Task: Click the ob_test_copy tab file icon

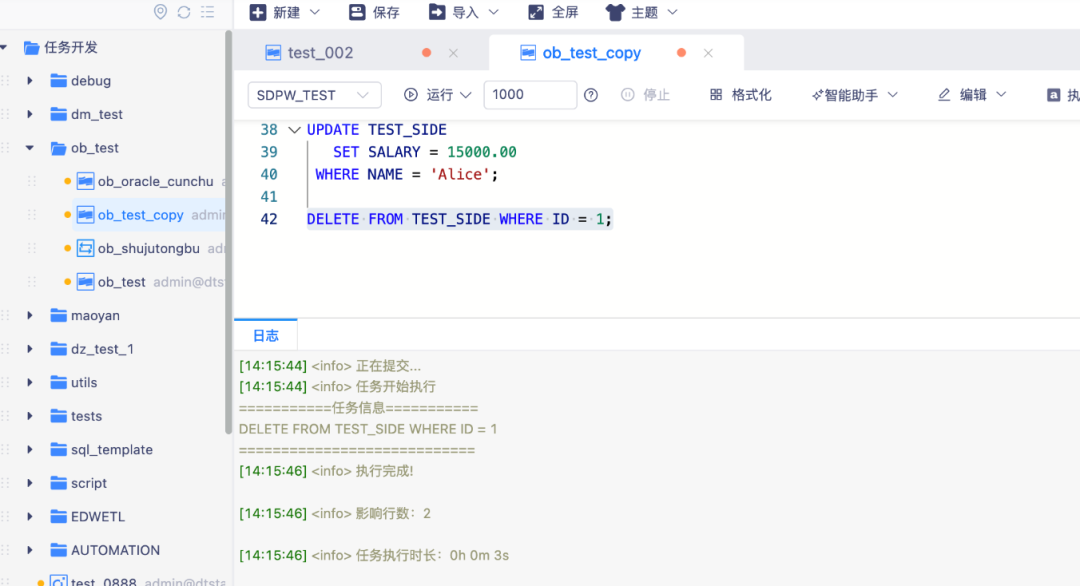Action: tap(528, 53)
